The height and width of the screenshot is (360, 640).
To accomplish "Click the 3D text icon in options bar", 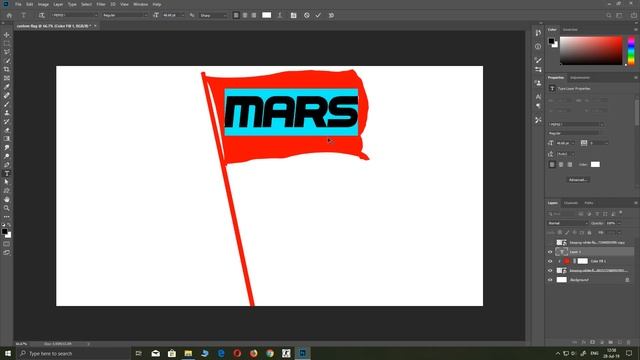I will coord(331,15).
